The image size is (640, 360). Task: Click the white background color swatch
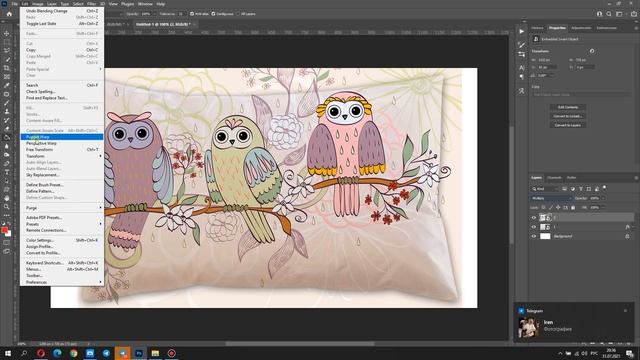(8, 234)
